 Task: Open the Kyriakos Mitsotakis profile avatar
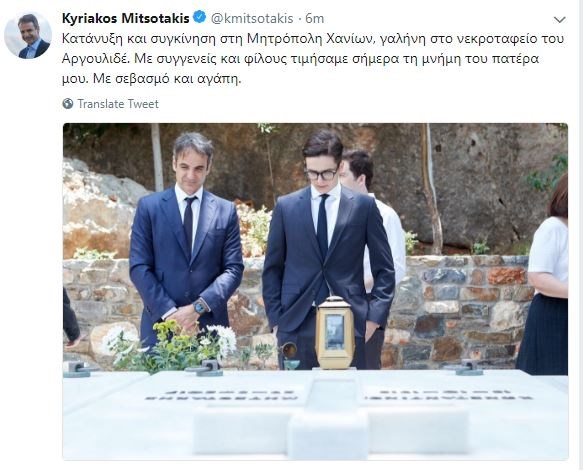point(28,35)
